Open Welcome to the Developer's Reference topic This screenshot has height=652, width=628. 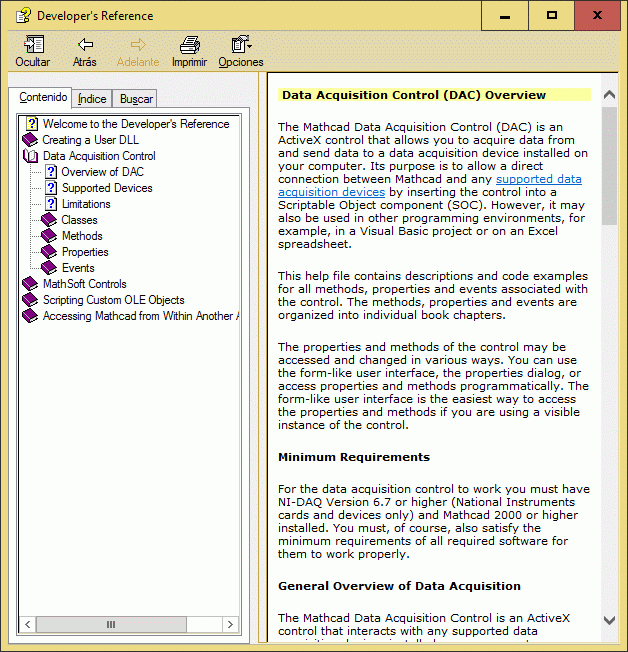point(136,124)
